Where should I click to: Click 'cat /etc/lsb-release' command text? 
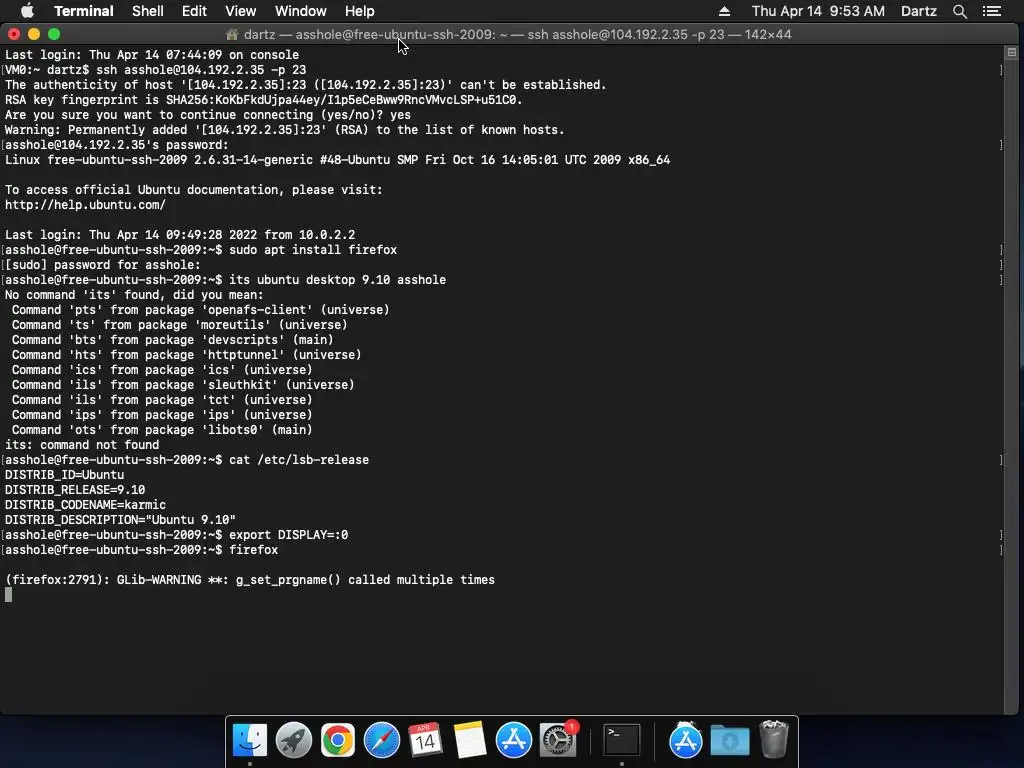pyautogui.click(x=298, y=460)
